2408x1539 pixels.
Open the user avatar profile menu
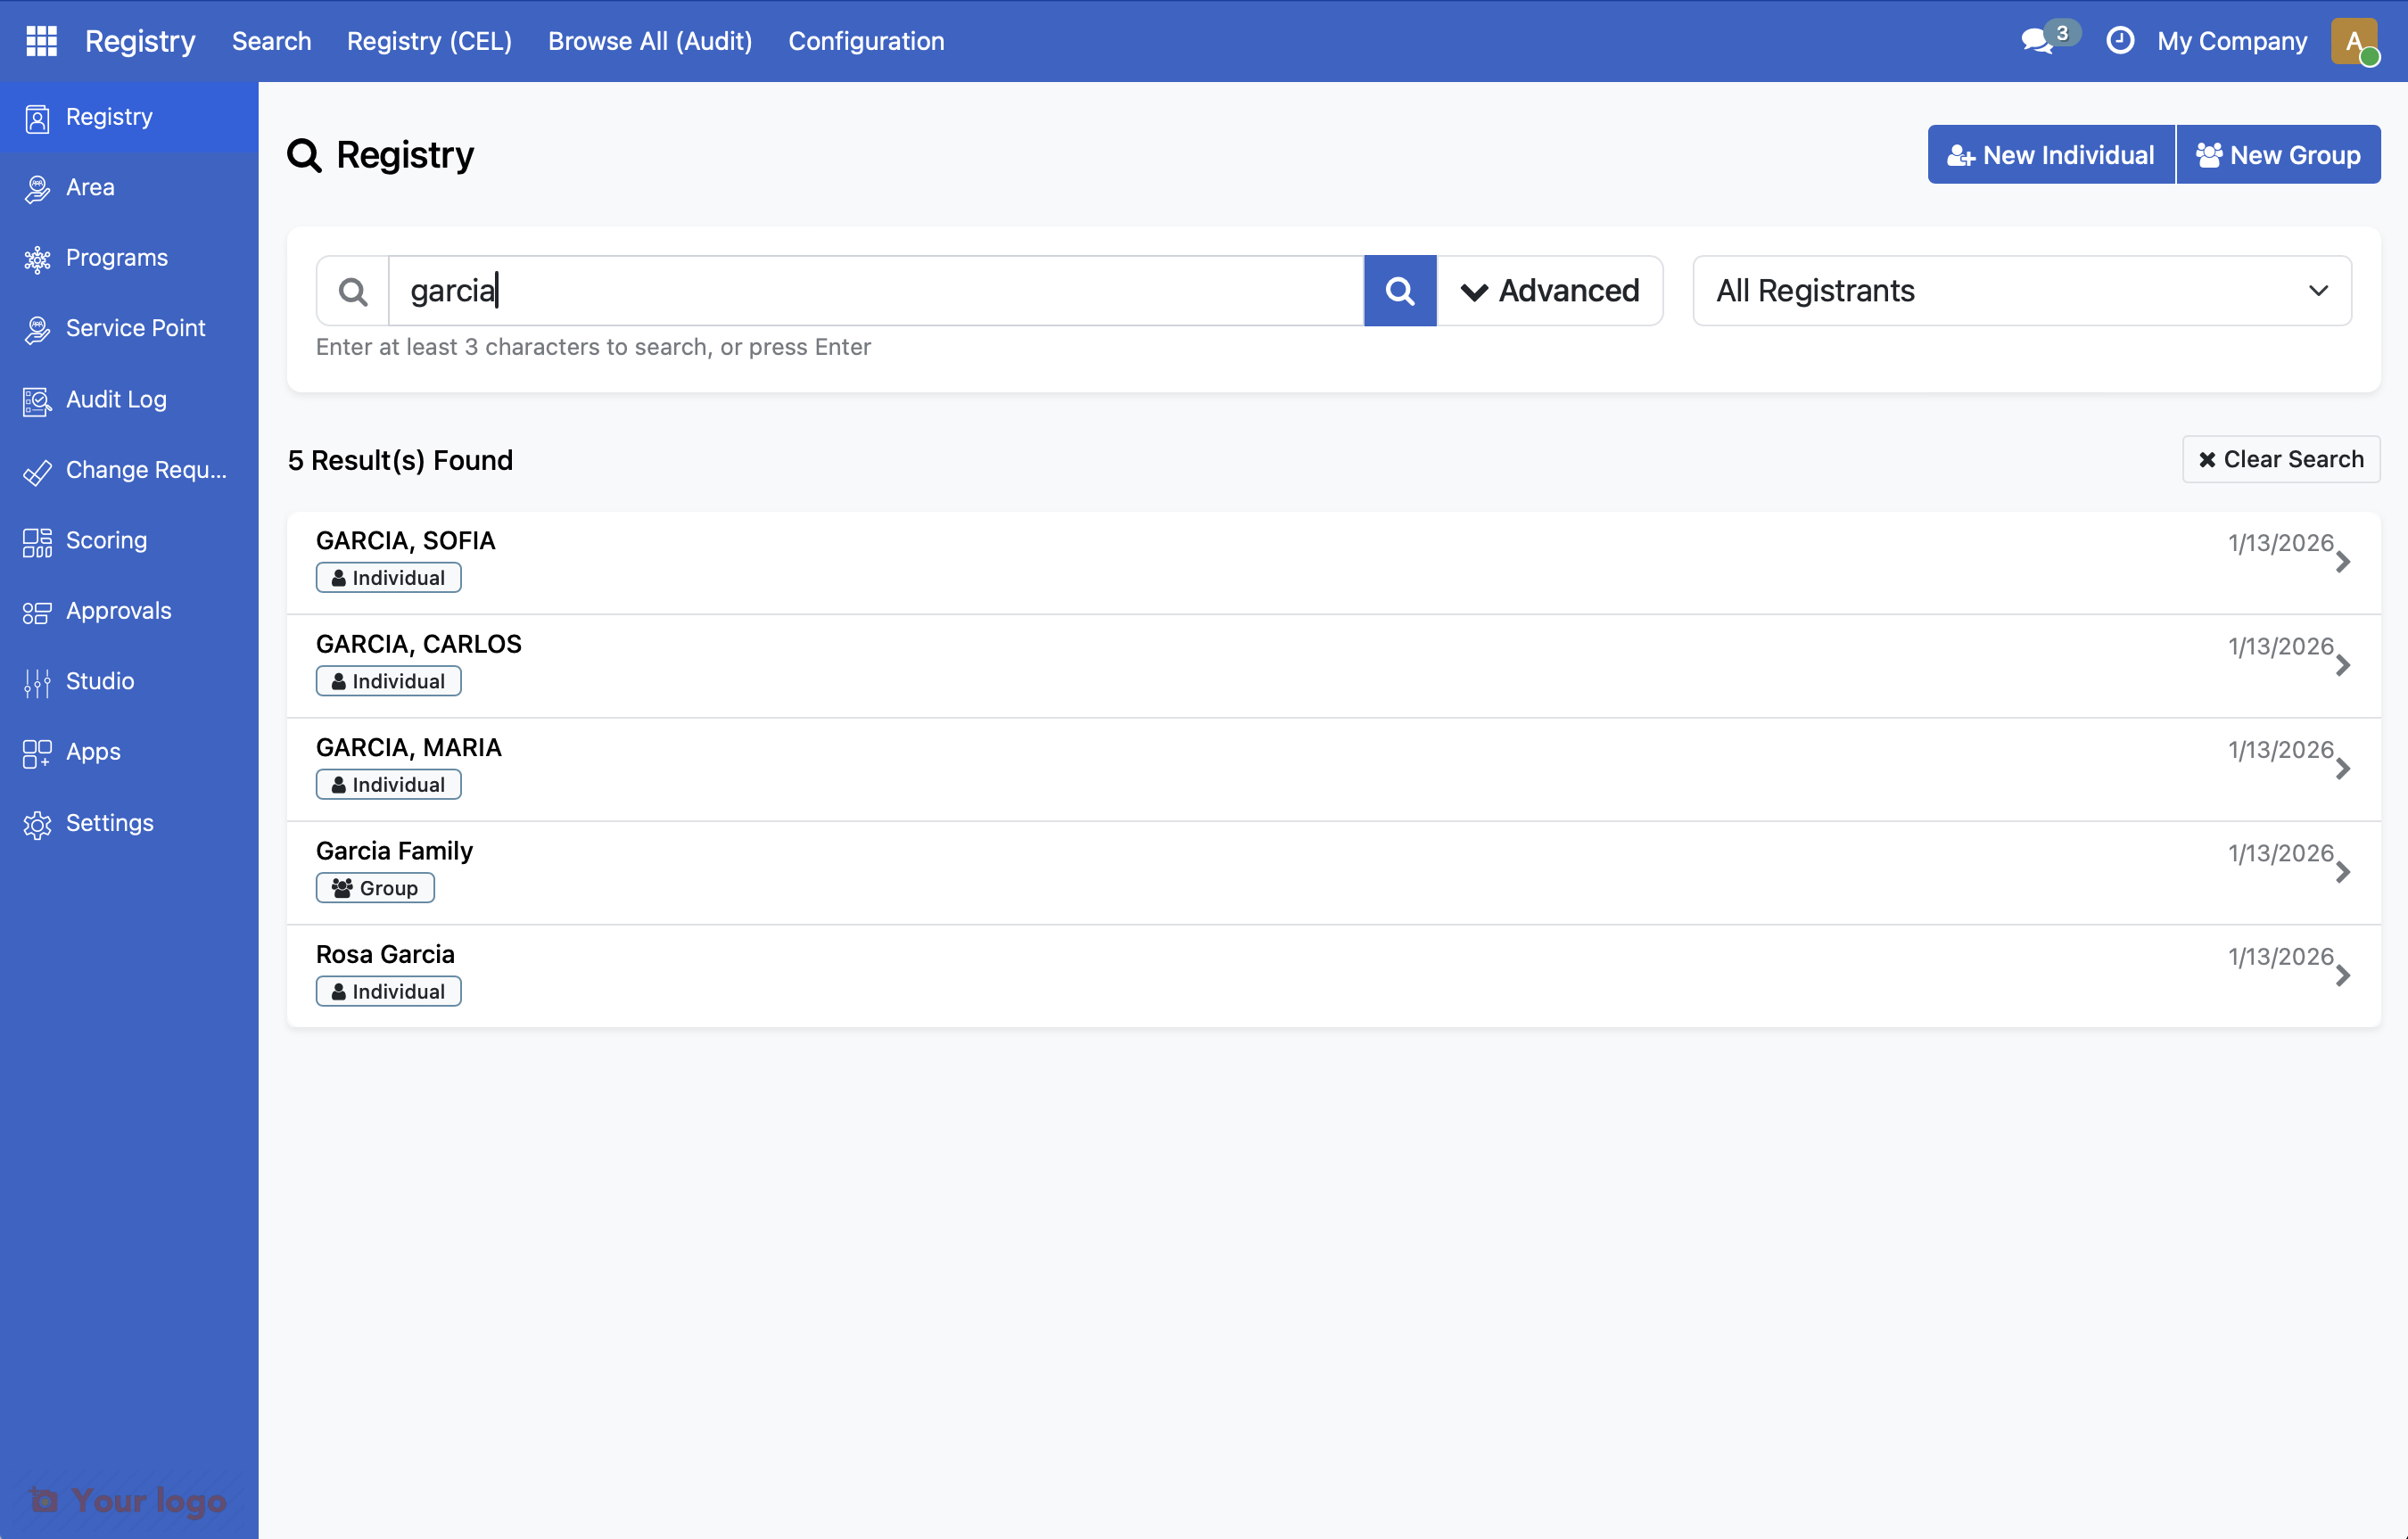(2356, 41)
